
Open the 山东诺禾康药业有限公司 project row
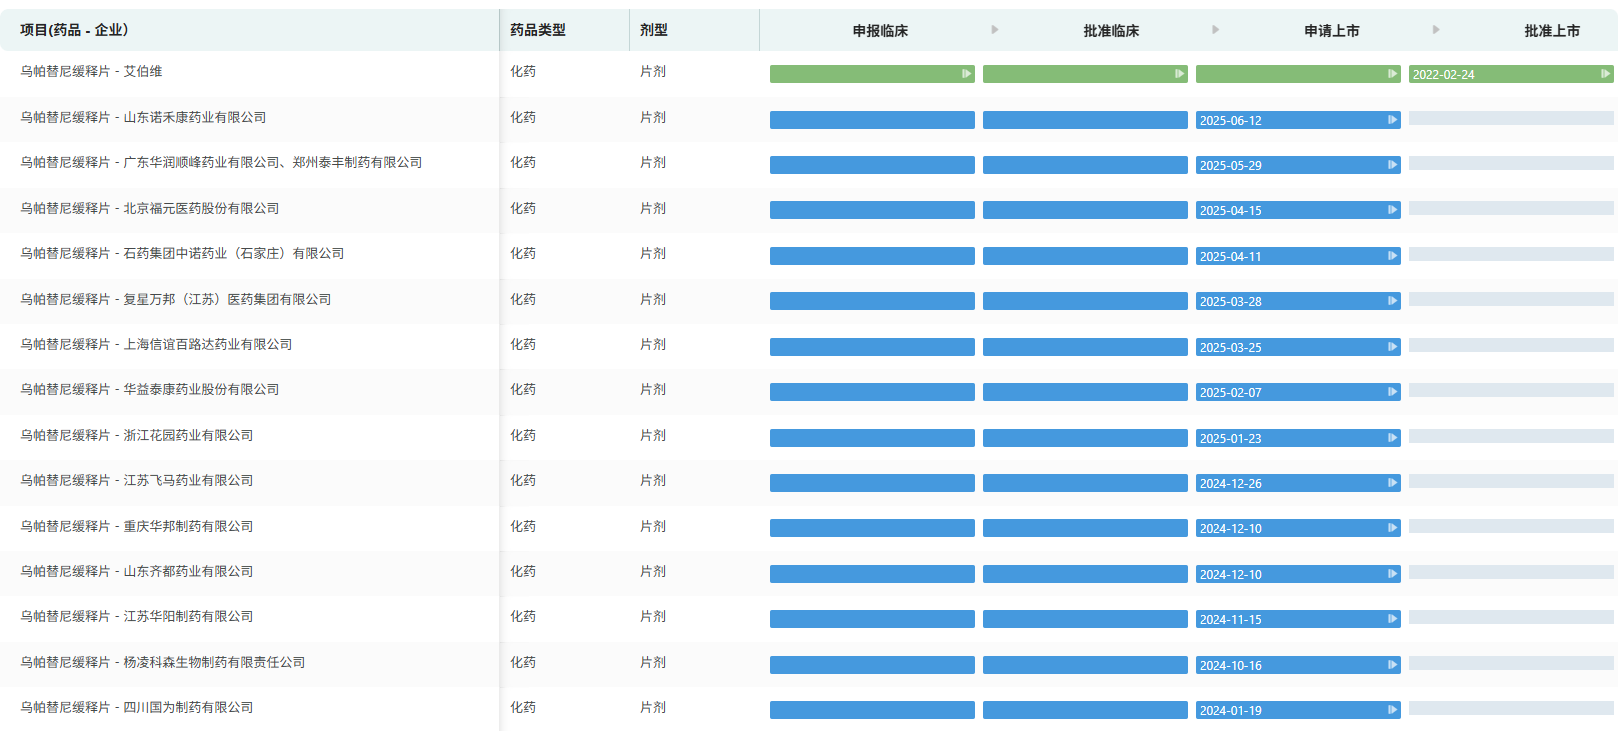[x=143, y=117]
